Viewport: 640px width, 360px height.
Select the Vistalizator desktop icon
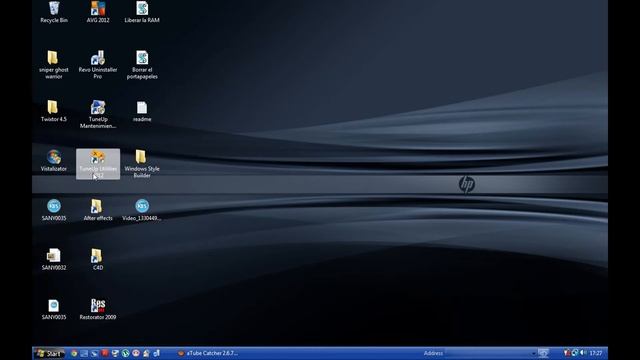pos(53,161)
